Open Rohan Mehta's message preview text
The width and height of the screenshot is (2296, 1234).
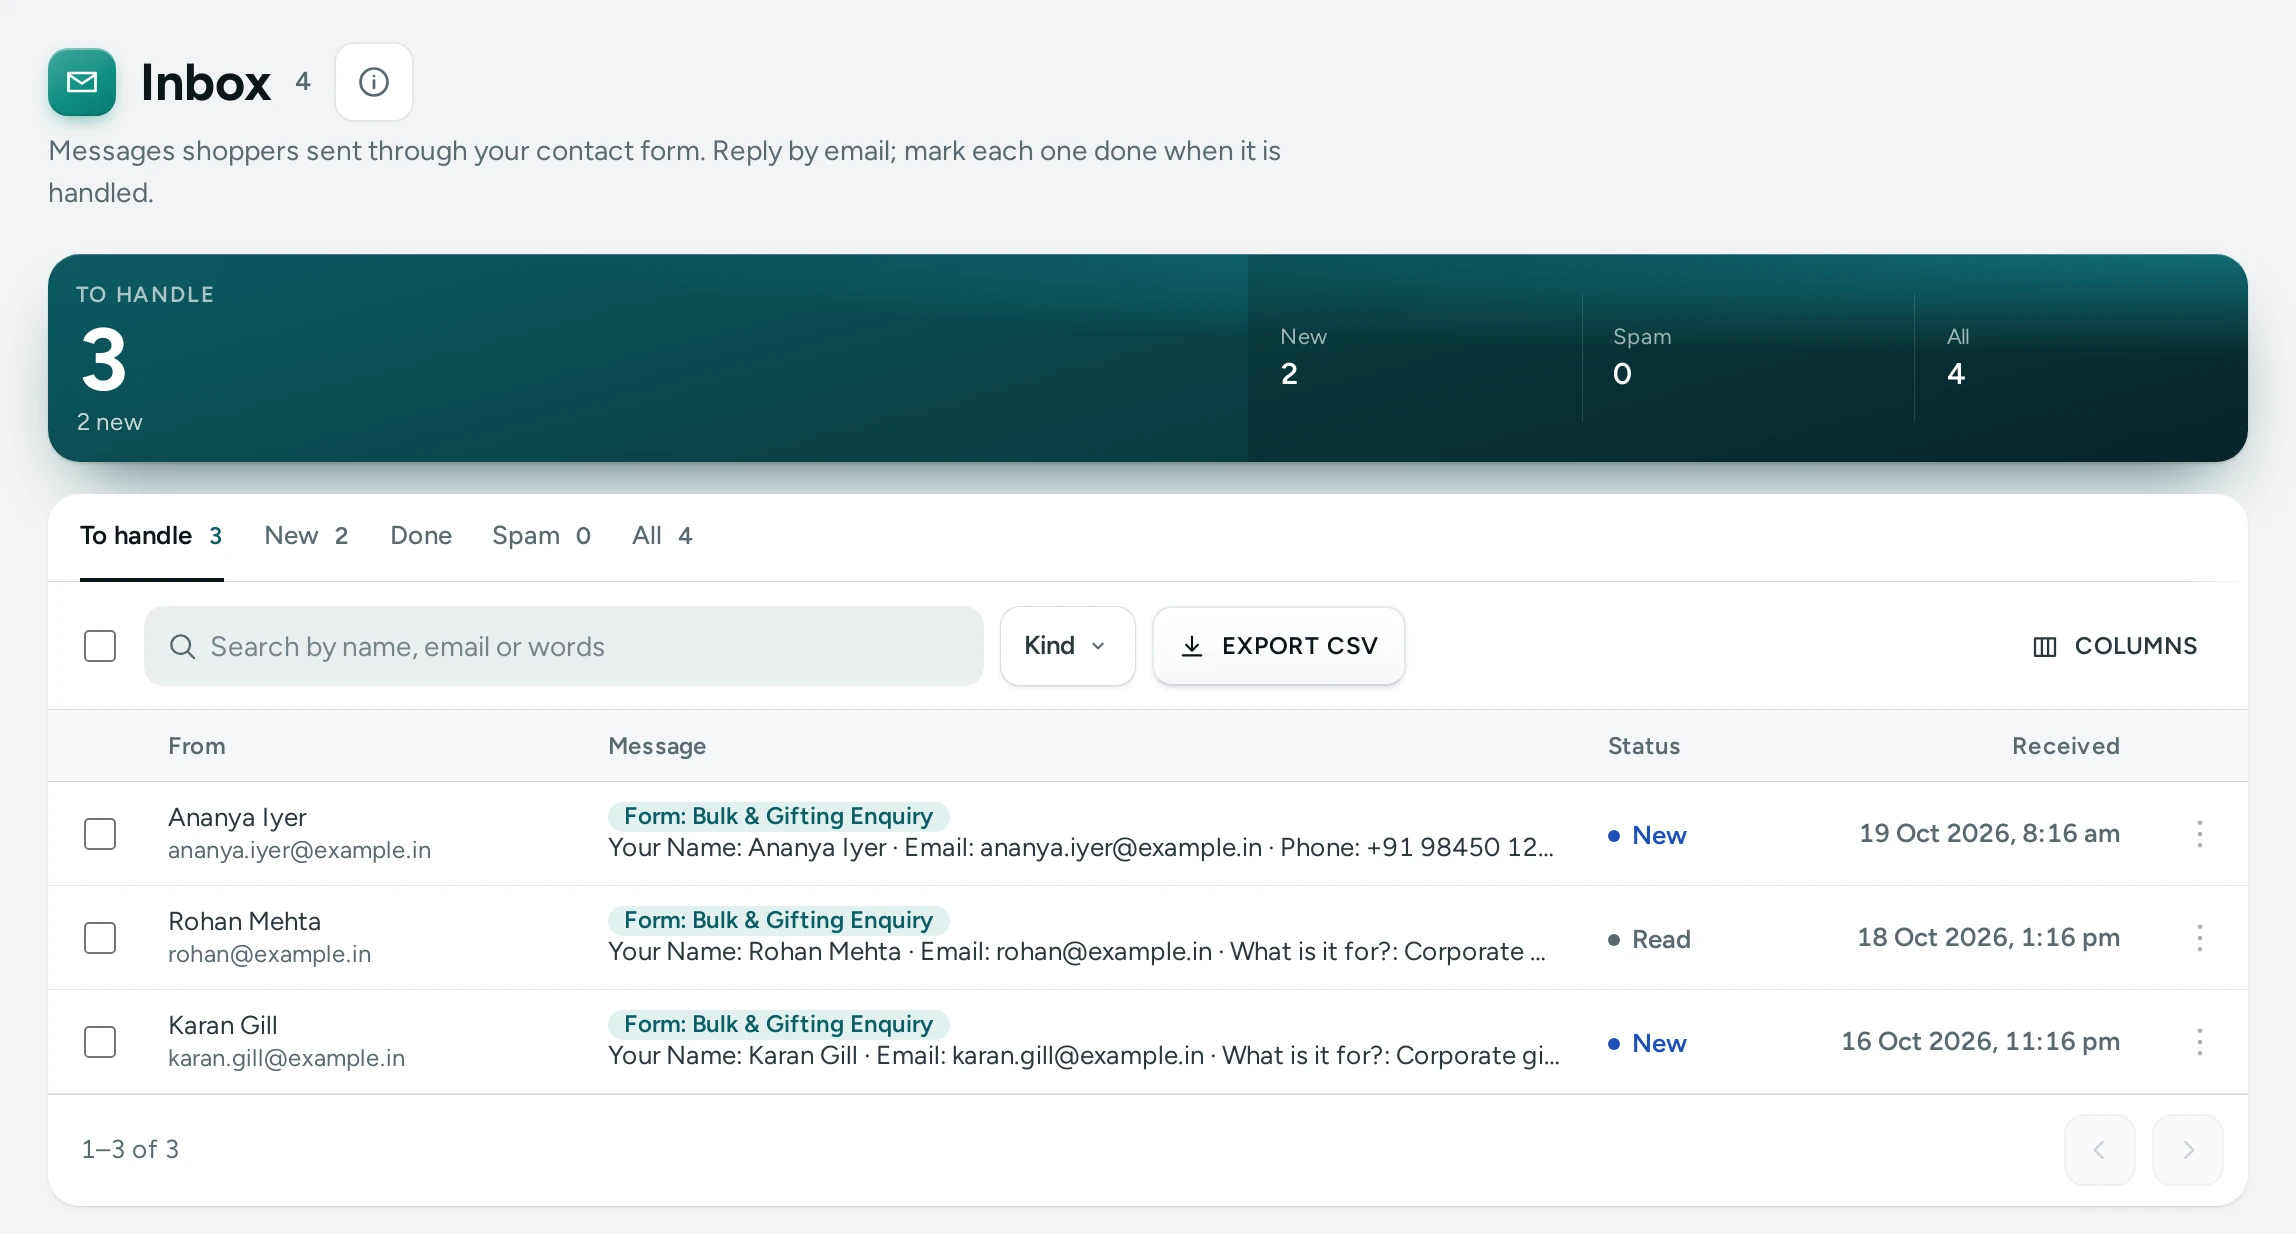[x=1077, y=951]
